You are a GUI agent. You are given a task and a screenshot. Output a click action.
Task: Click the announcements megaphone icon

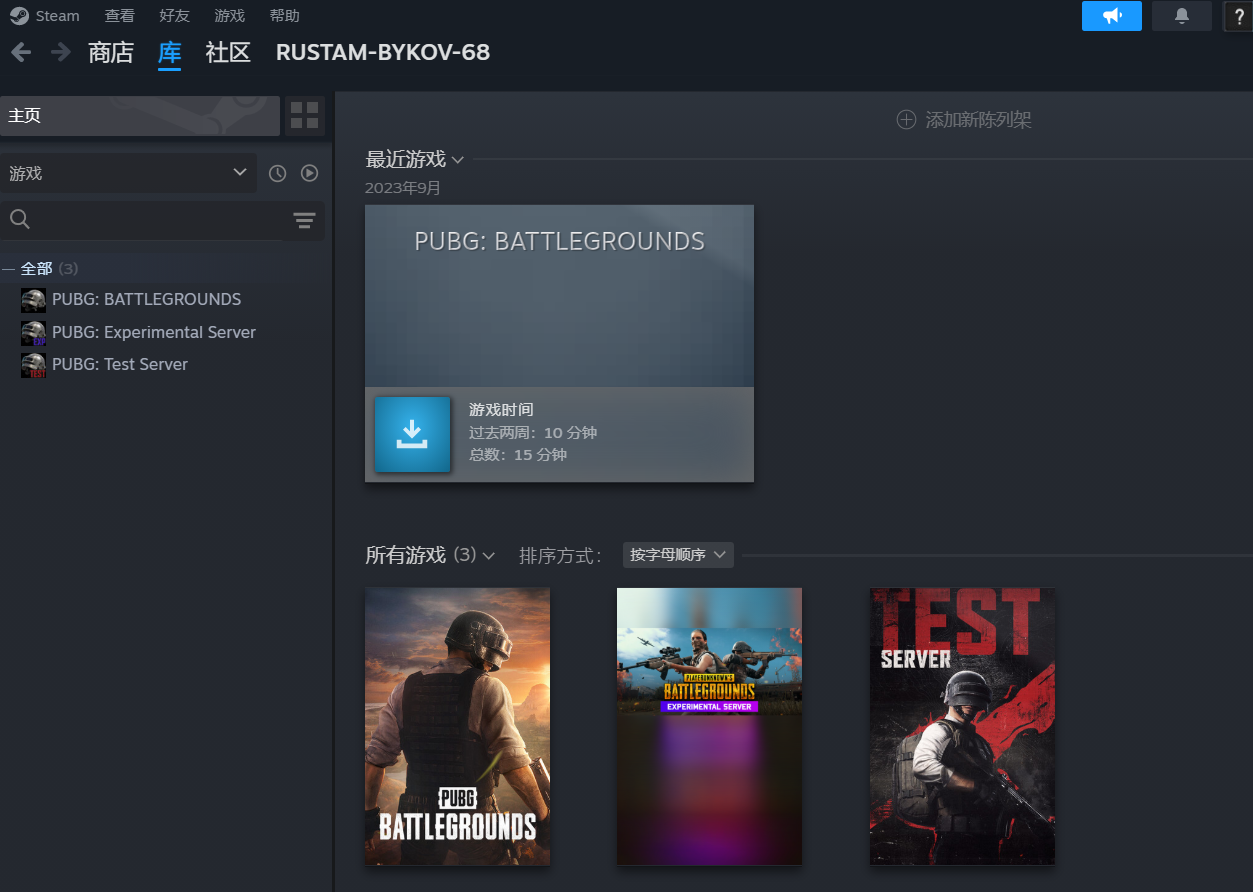pos(1111,16)
